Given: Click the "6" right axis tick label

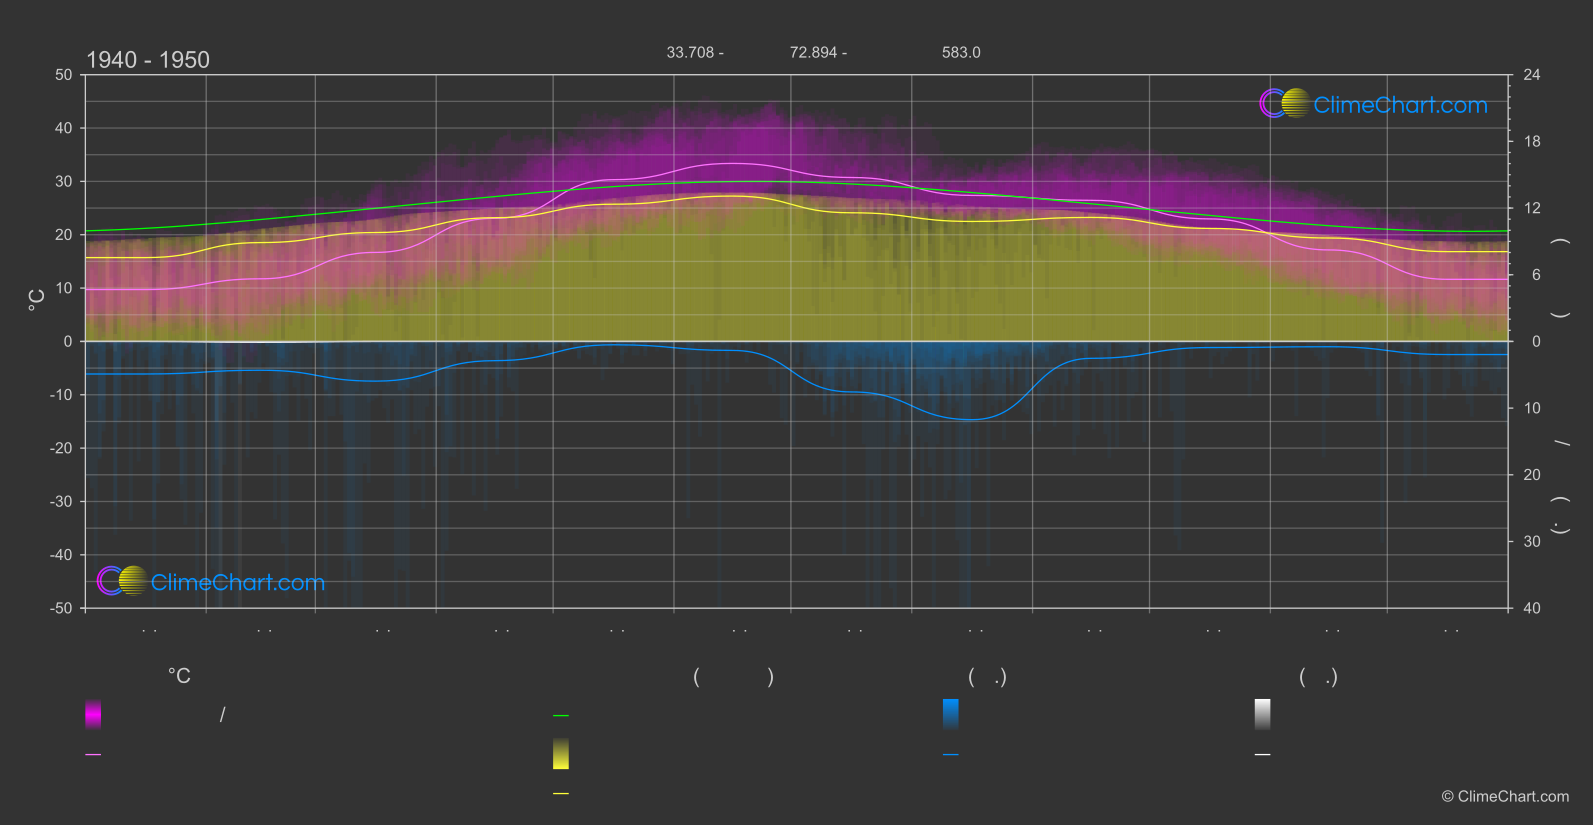Looking at the screenshot, I should [1536, 275].
